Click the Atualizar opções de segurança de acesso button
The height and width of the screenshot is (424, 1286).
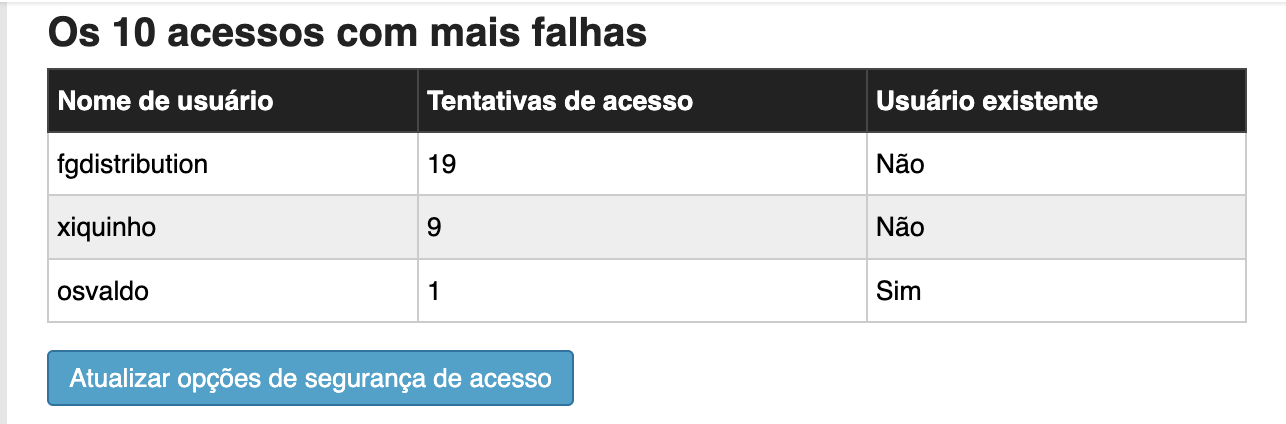point(310,378)
